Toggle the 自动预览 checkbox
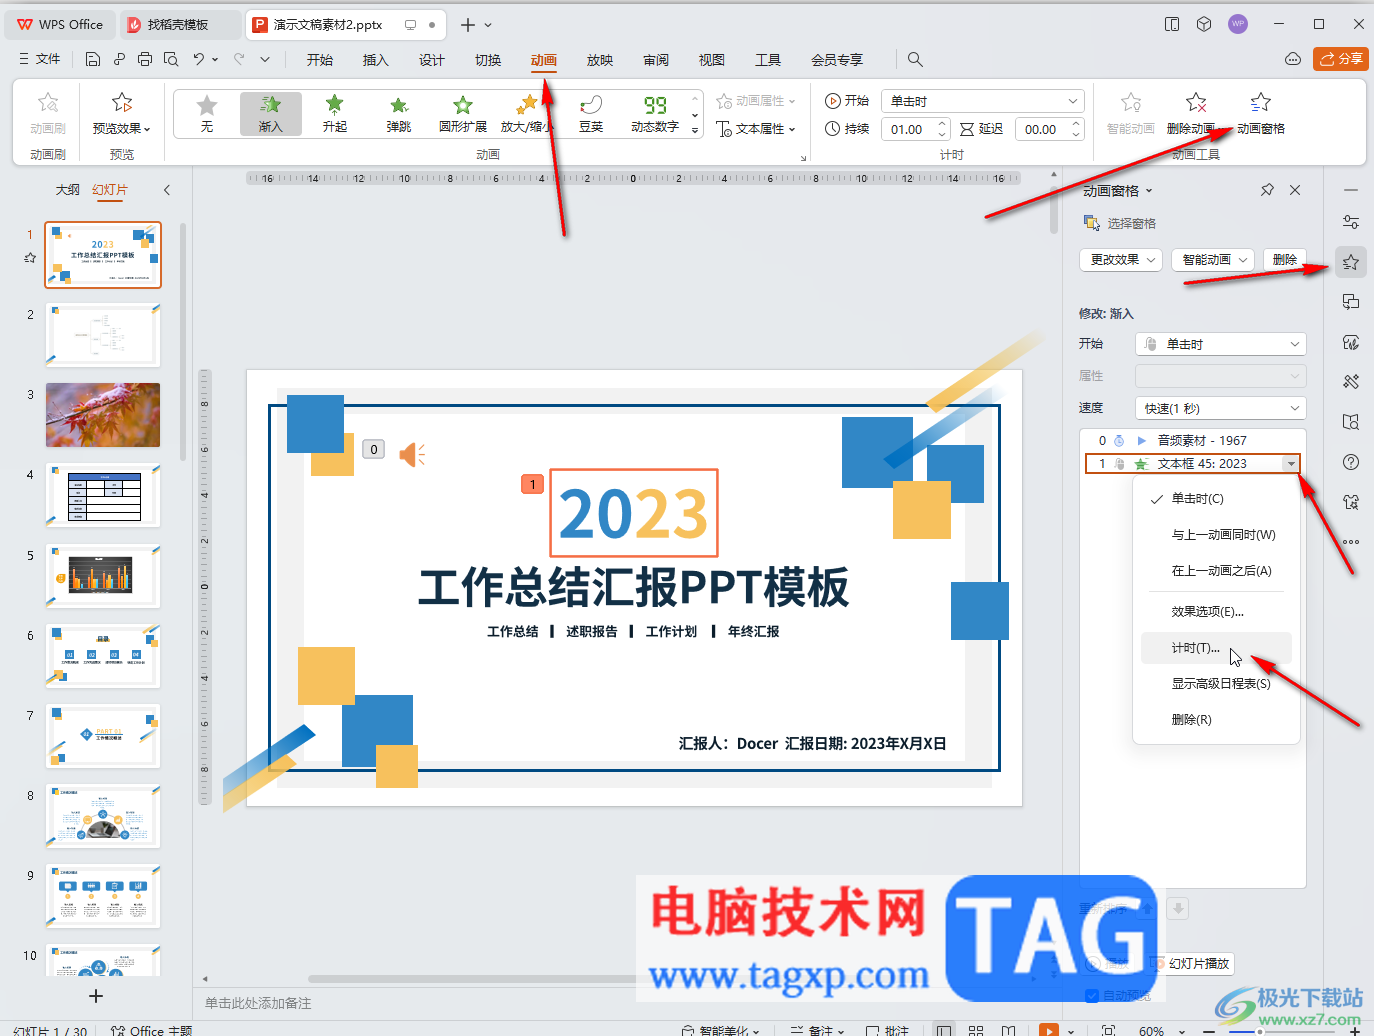Image resolution: width=1374 pixels, height=1036 pixels. (1092, 996)
